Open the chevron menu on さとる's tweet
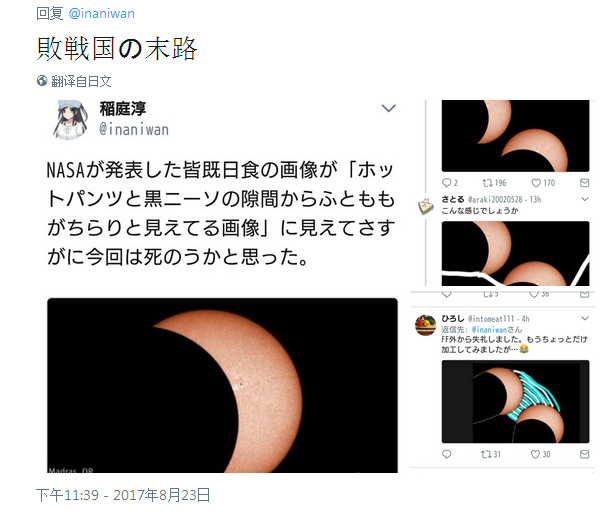Viewport: 612px width, 514px height. point(585,199)
